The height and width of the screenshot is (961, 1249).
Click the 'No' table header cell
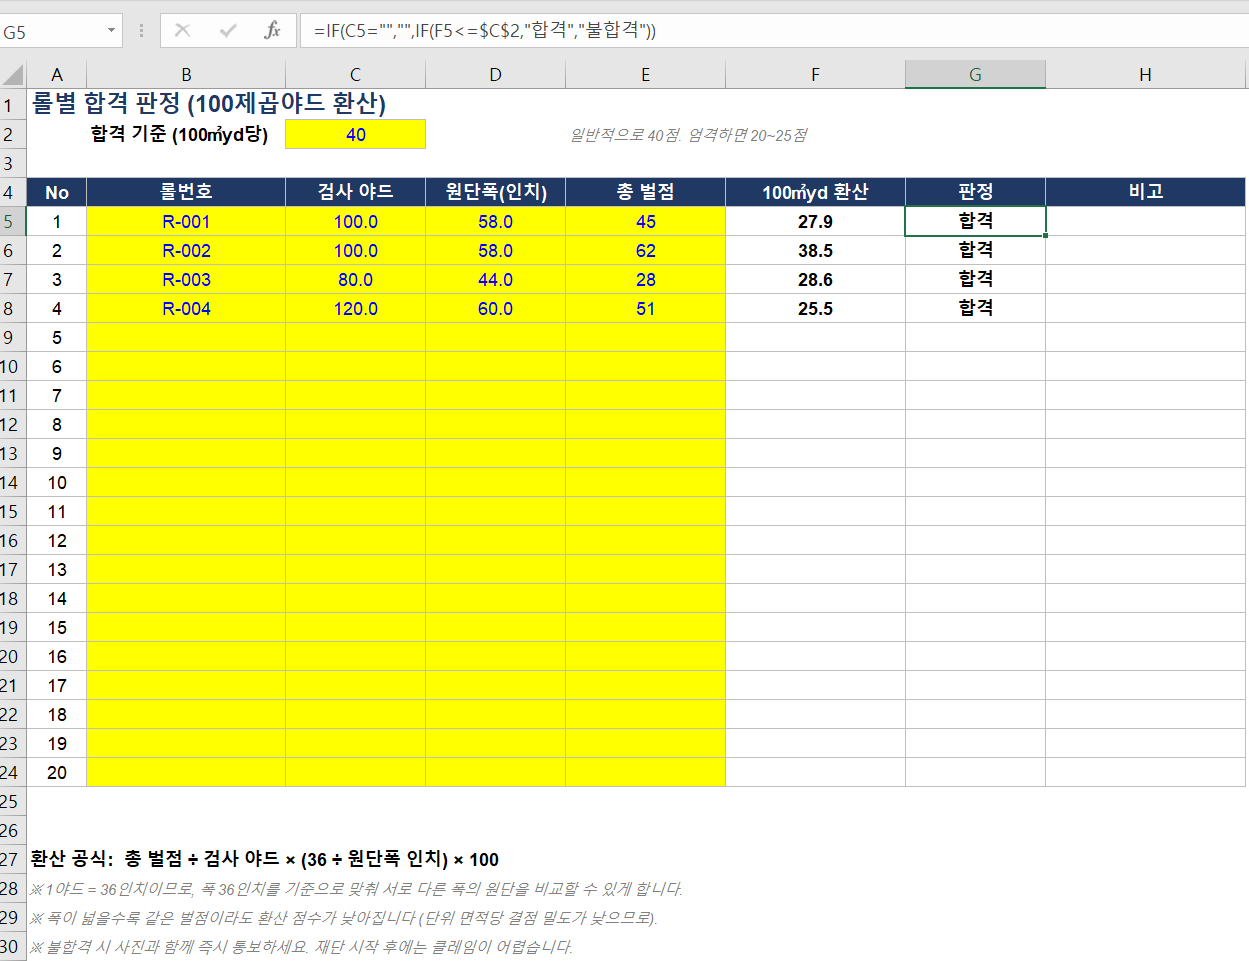point(57,192)
